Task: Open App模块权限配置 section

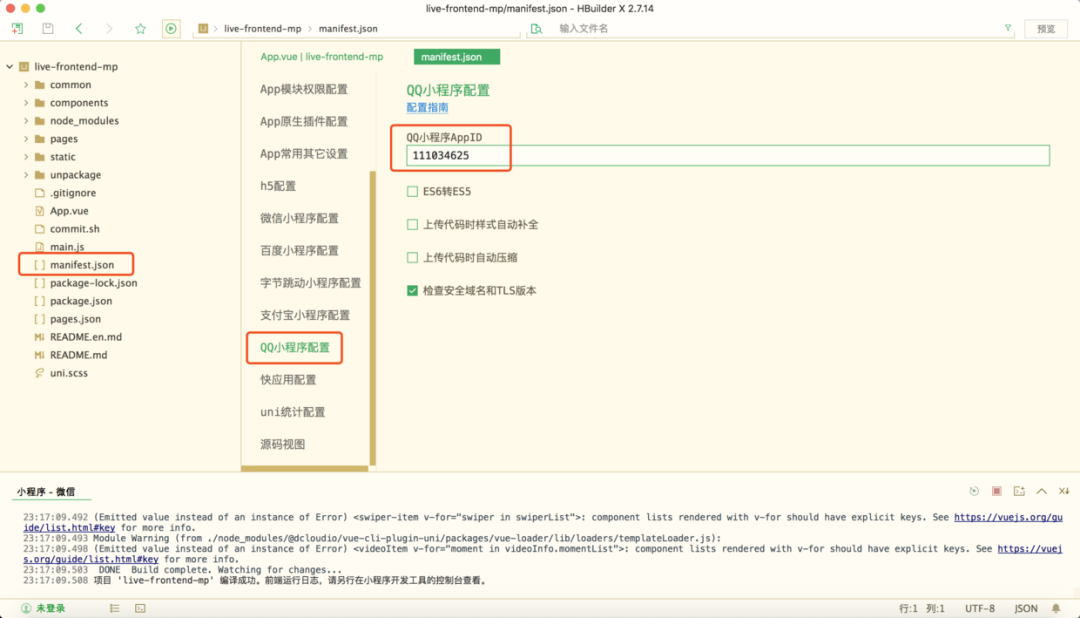Action: coord(304,89)
